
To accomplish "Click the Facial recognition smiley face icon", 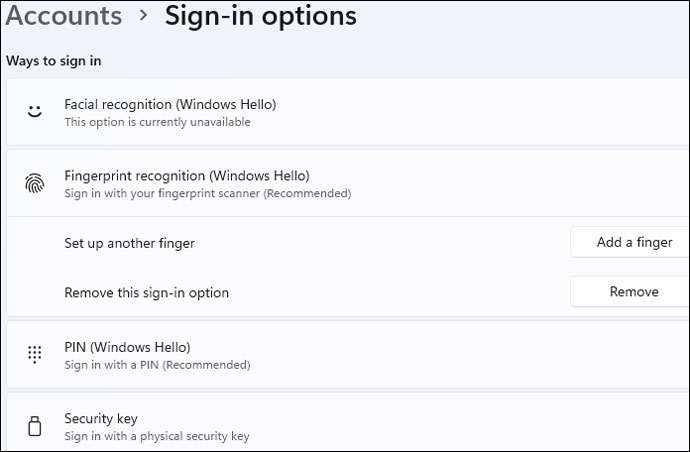I will click(x=35, y=112).
